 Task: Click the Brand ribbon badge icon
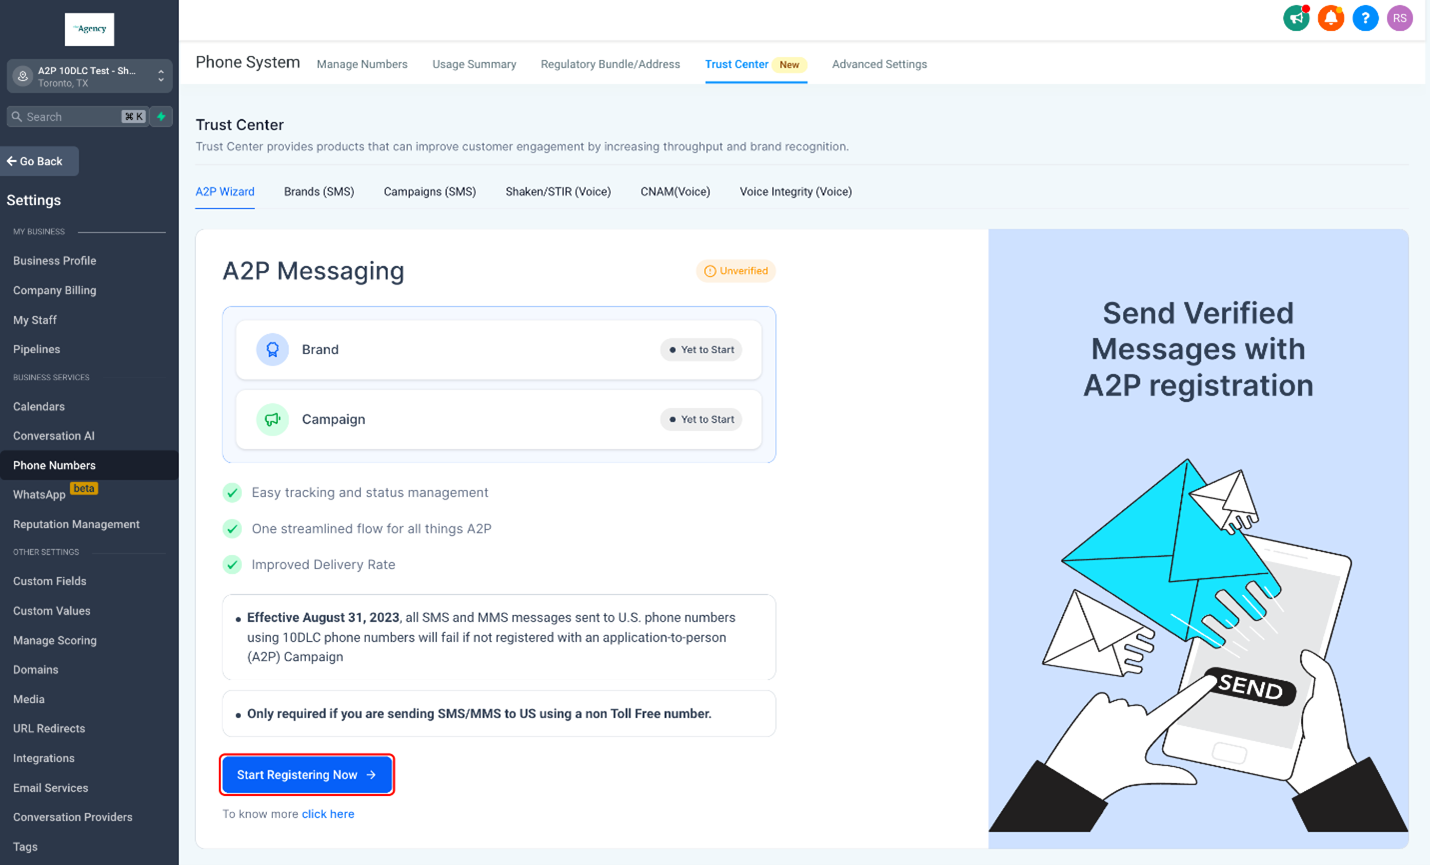point(272,349)
